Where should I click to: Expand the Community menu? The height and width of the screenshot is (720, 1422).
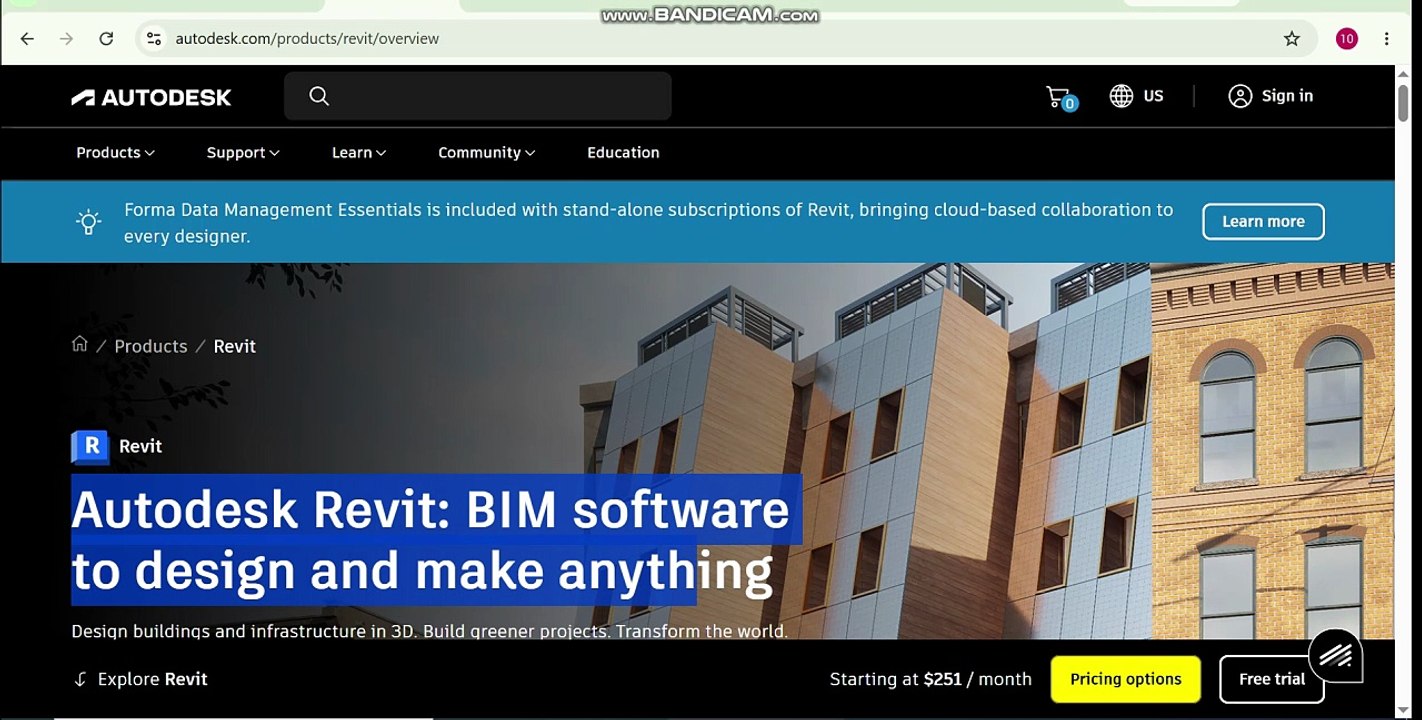(487, 153)
